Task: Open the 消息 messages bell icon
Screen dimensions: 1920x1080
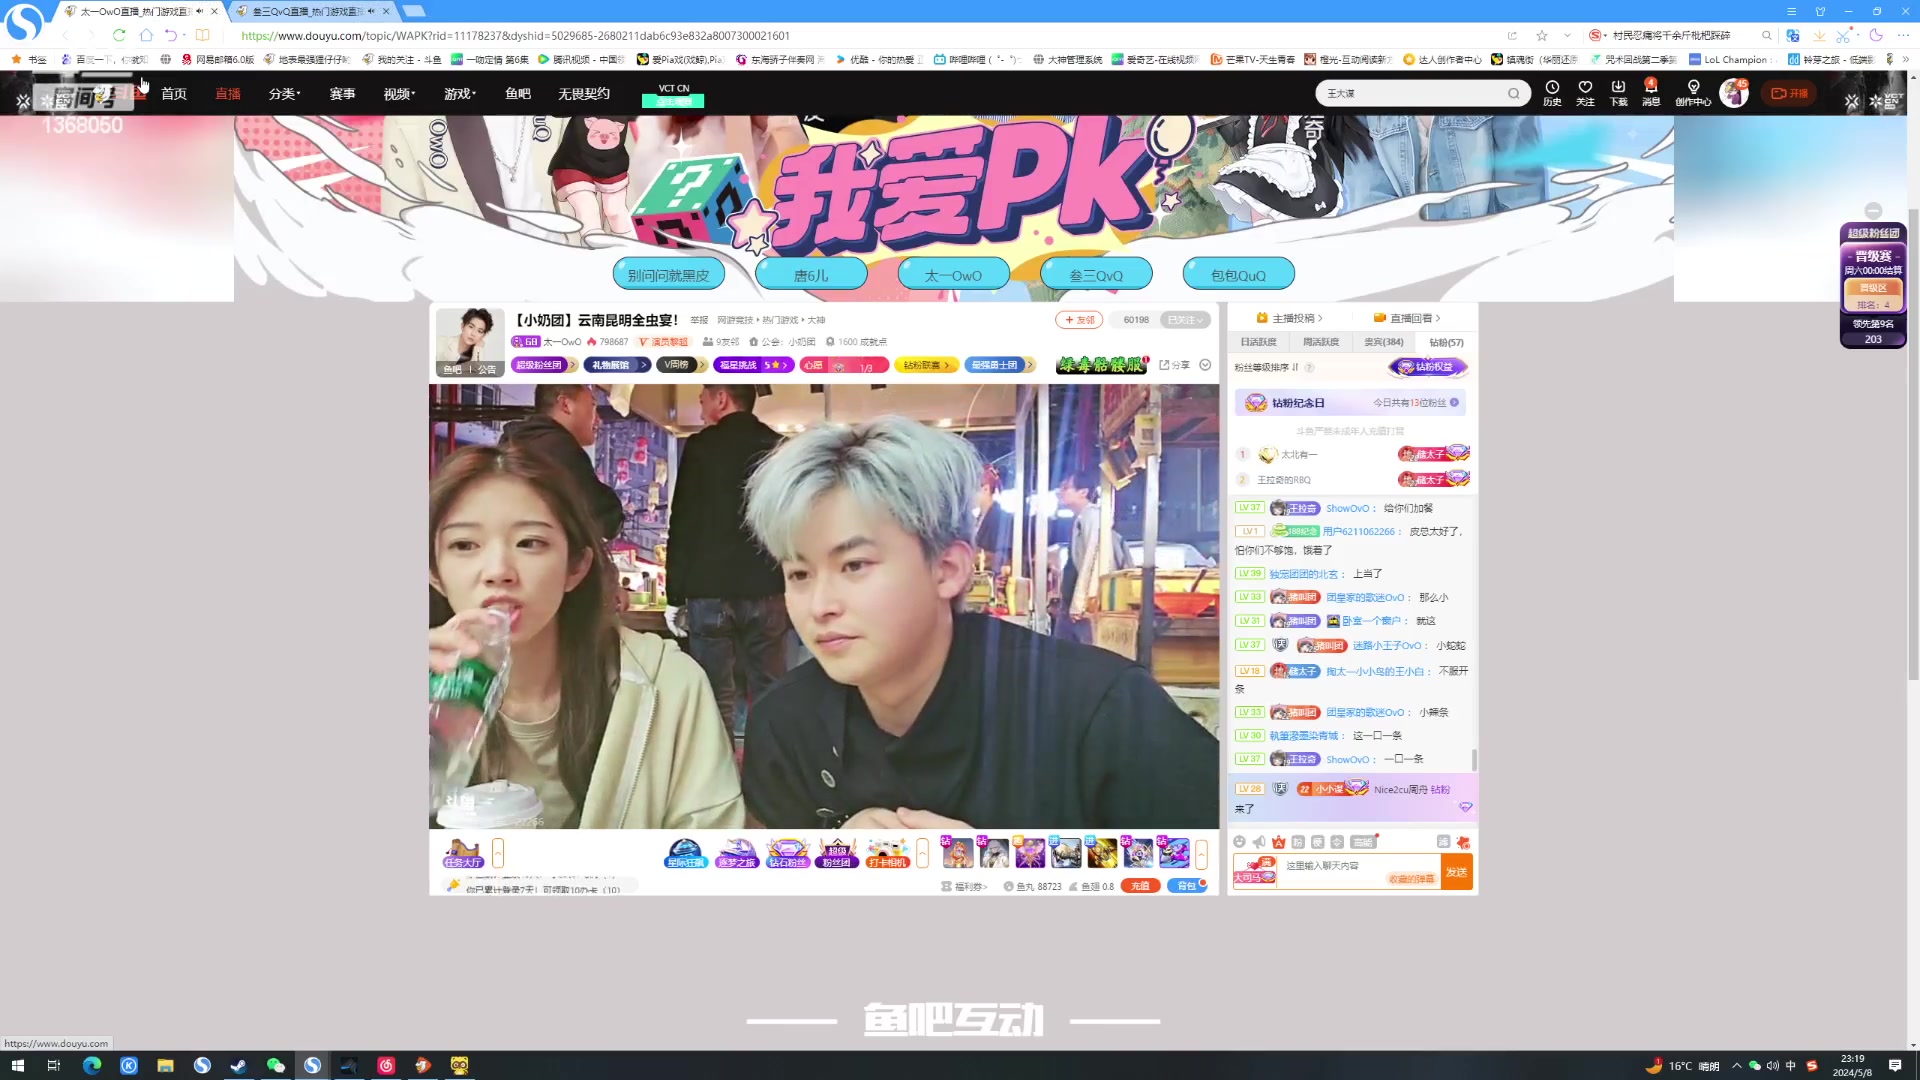Action: [x=1651, y=92]
